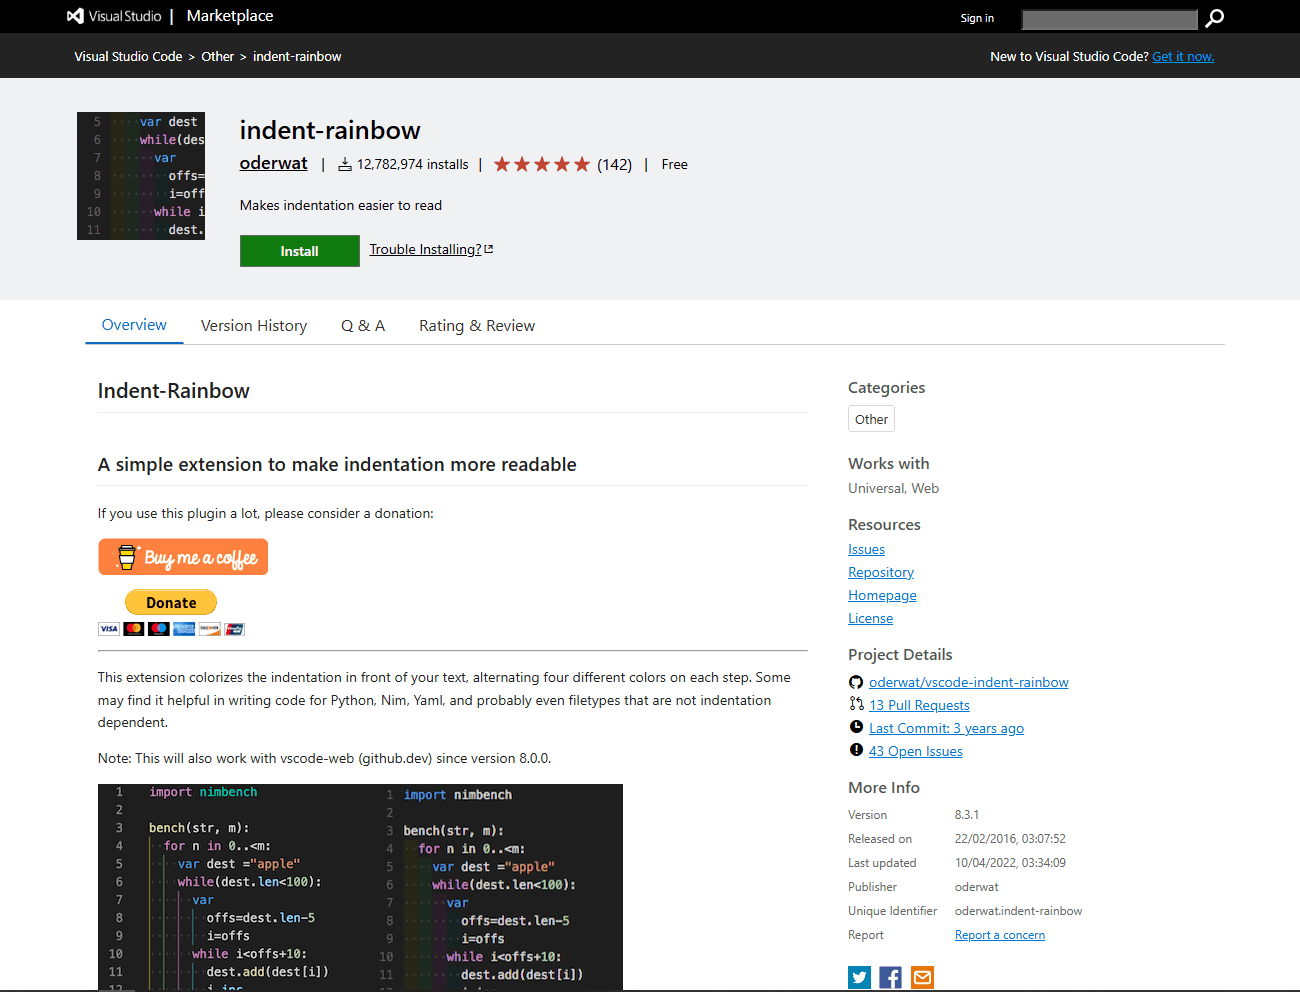
Task: Open the Overview tab
Action: (134, 325)
